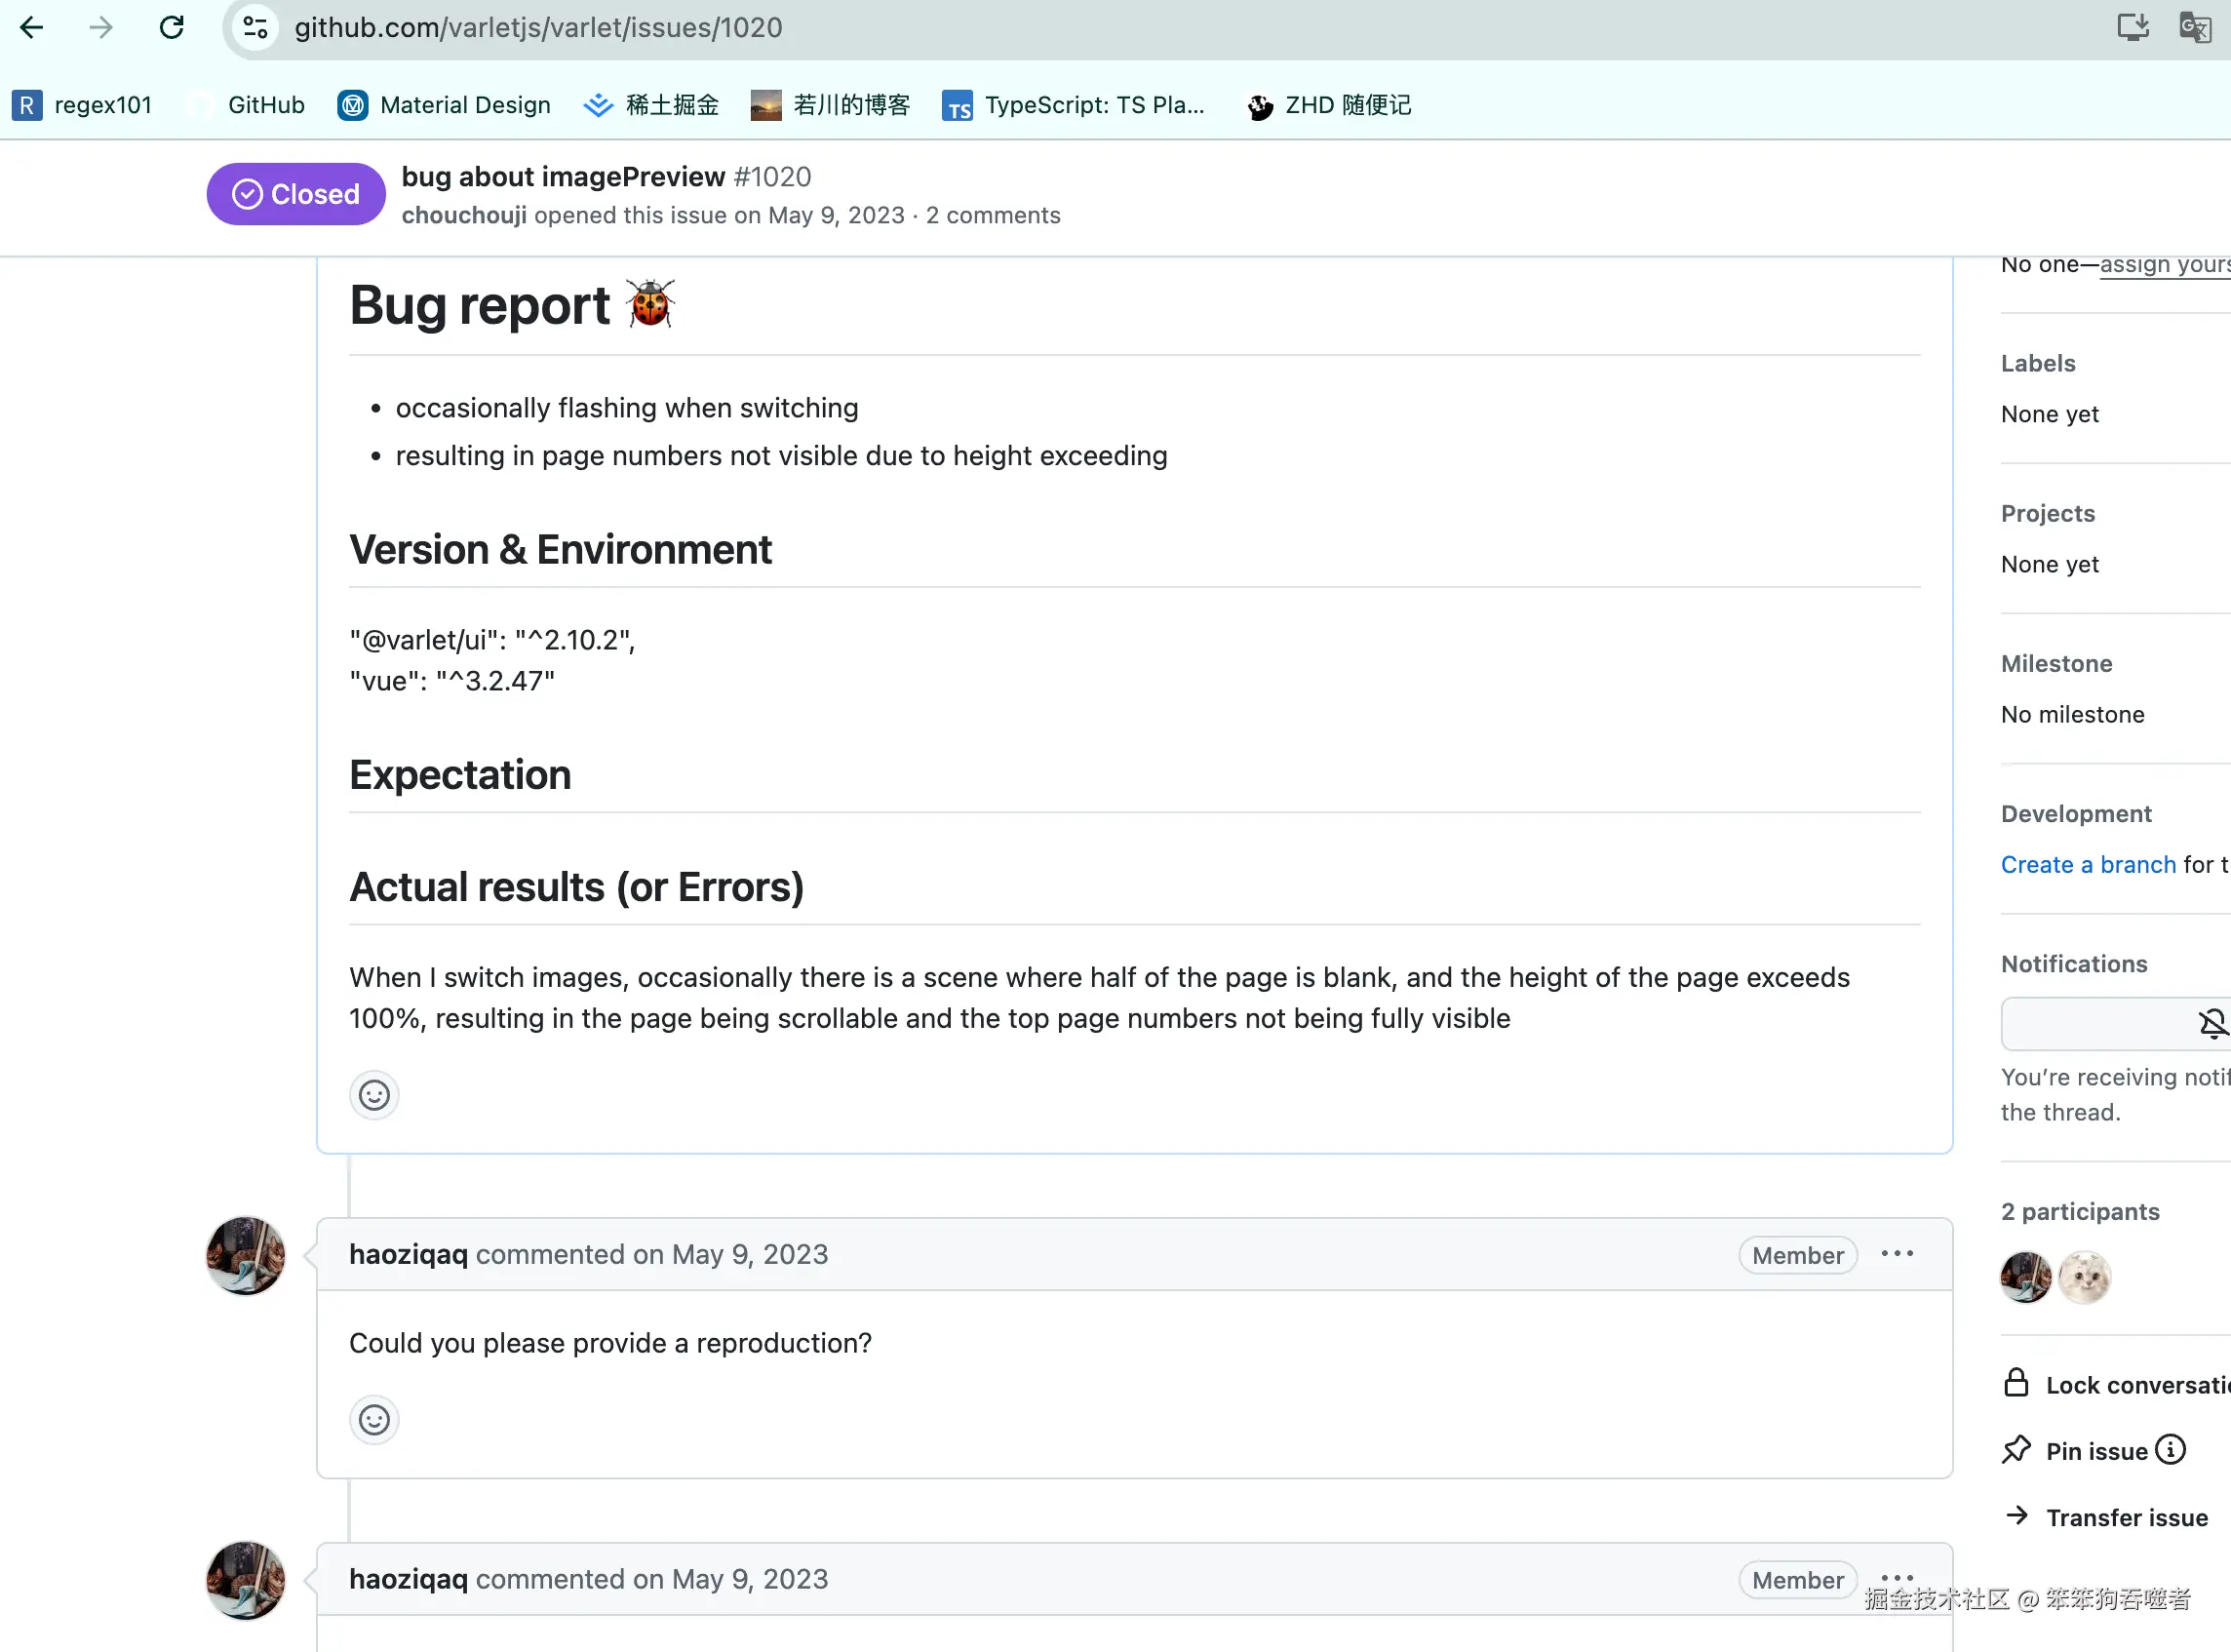This screenshot has height=1652, width=2231.
Task: Open options menu on first haoziqaq comment
Action: (x=1896, y=1254)
